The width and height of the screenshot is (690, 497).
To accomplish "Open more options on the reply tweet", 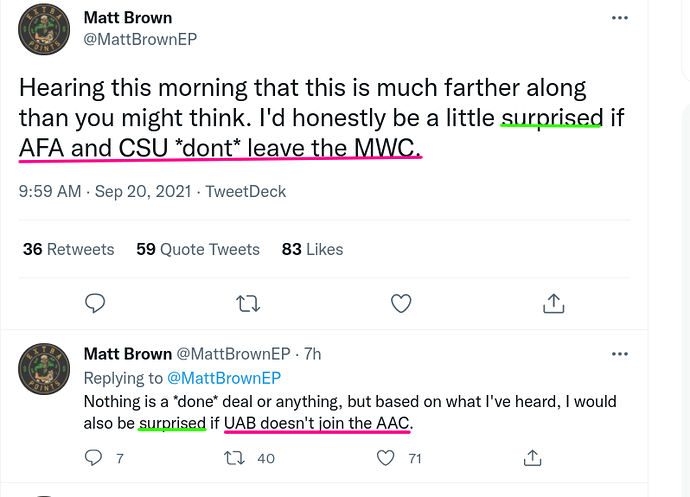I will pyautogui.click(x=620, y=354).
